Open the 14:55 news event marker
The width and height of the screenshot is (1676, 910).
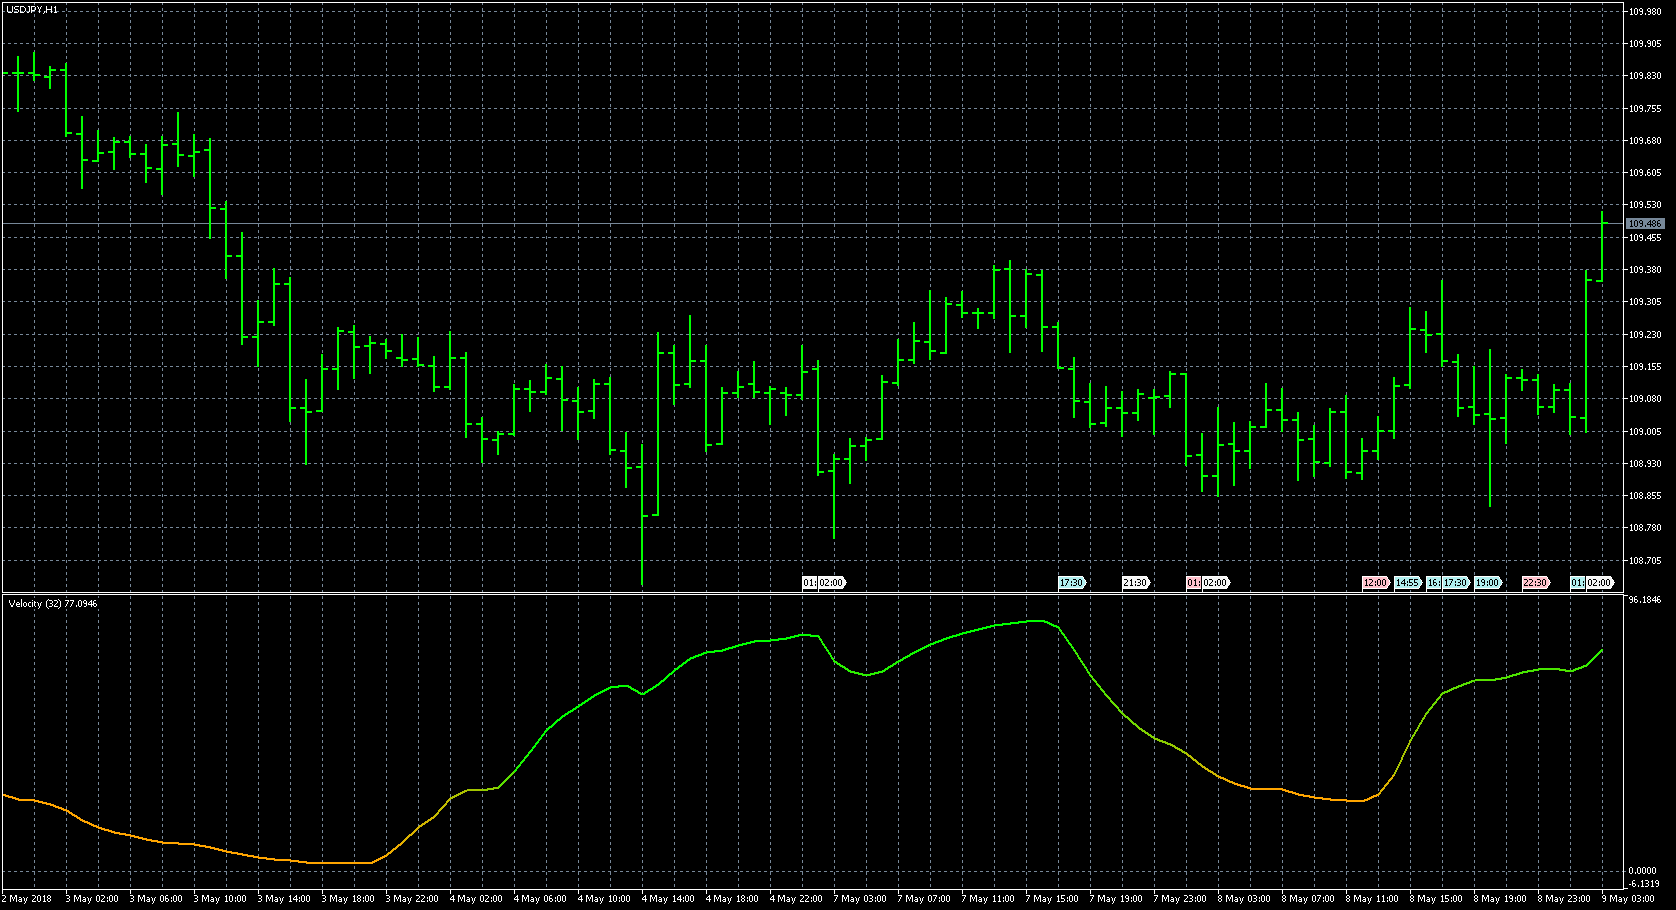click(1407, 583)
